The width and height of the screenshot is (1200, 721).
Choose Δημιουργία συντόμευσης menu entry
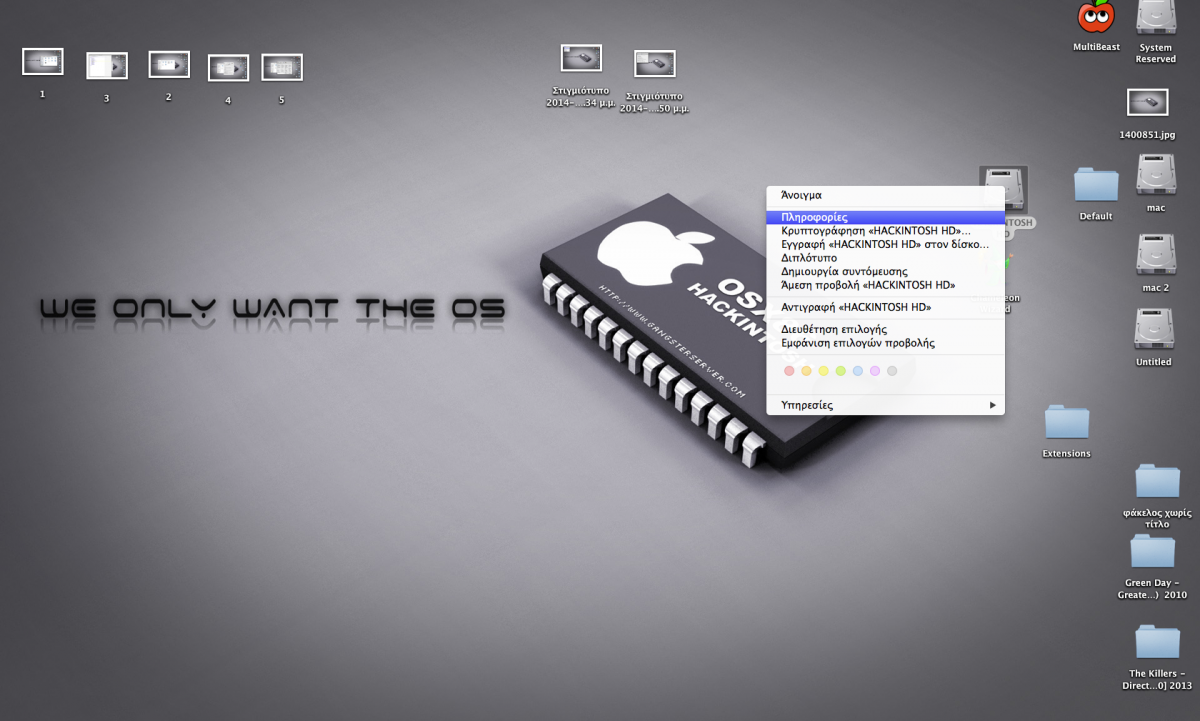pos(886,272)
